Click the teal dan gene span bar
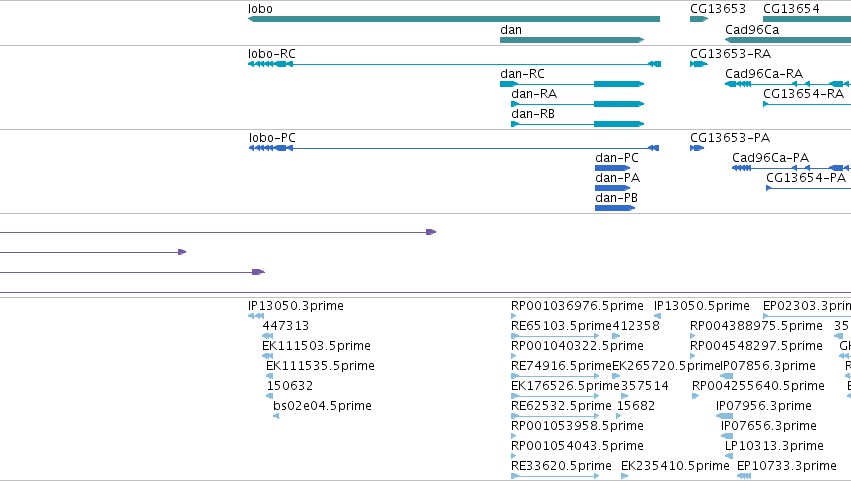This screenshot has height=481, width=851. pyautogui.click(x=572, y=40)
